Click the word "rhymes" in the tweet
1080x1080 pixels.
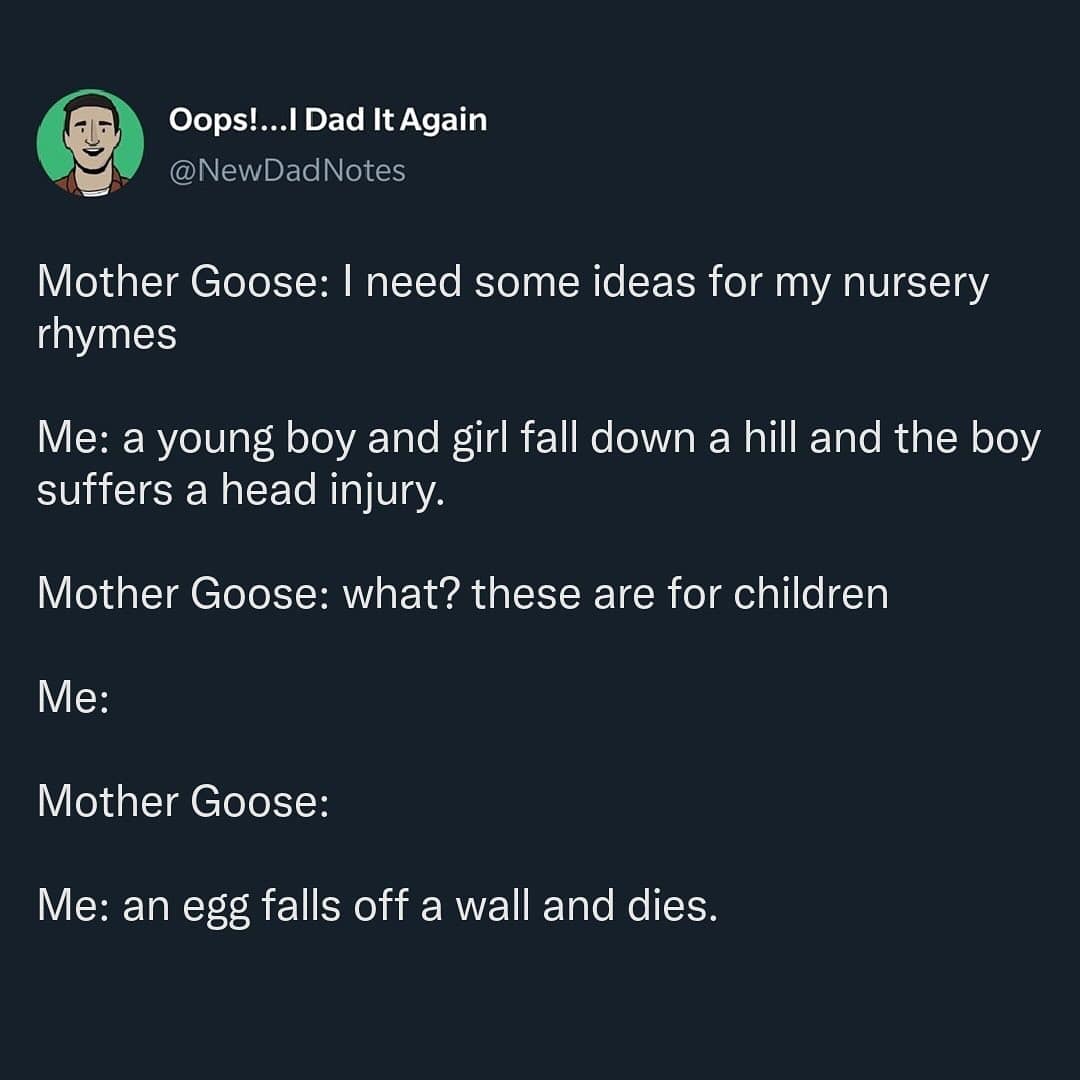point(107,334)
